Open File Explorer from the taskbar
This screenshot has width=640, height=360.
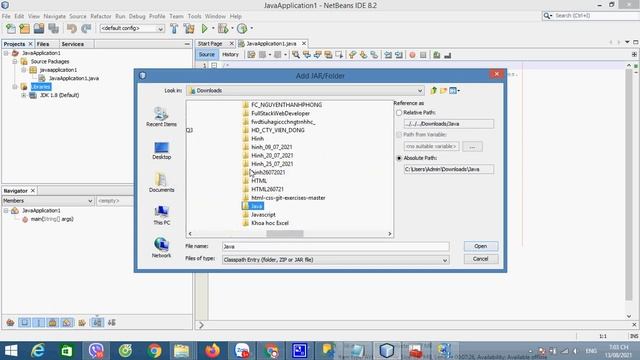(181, 351)
